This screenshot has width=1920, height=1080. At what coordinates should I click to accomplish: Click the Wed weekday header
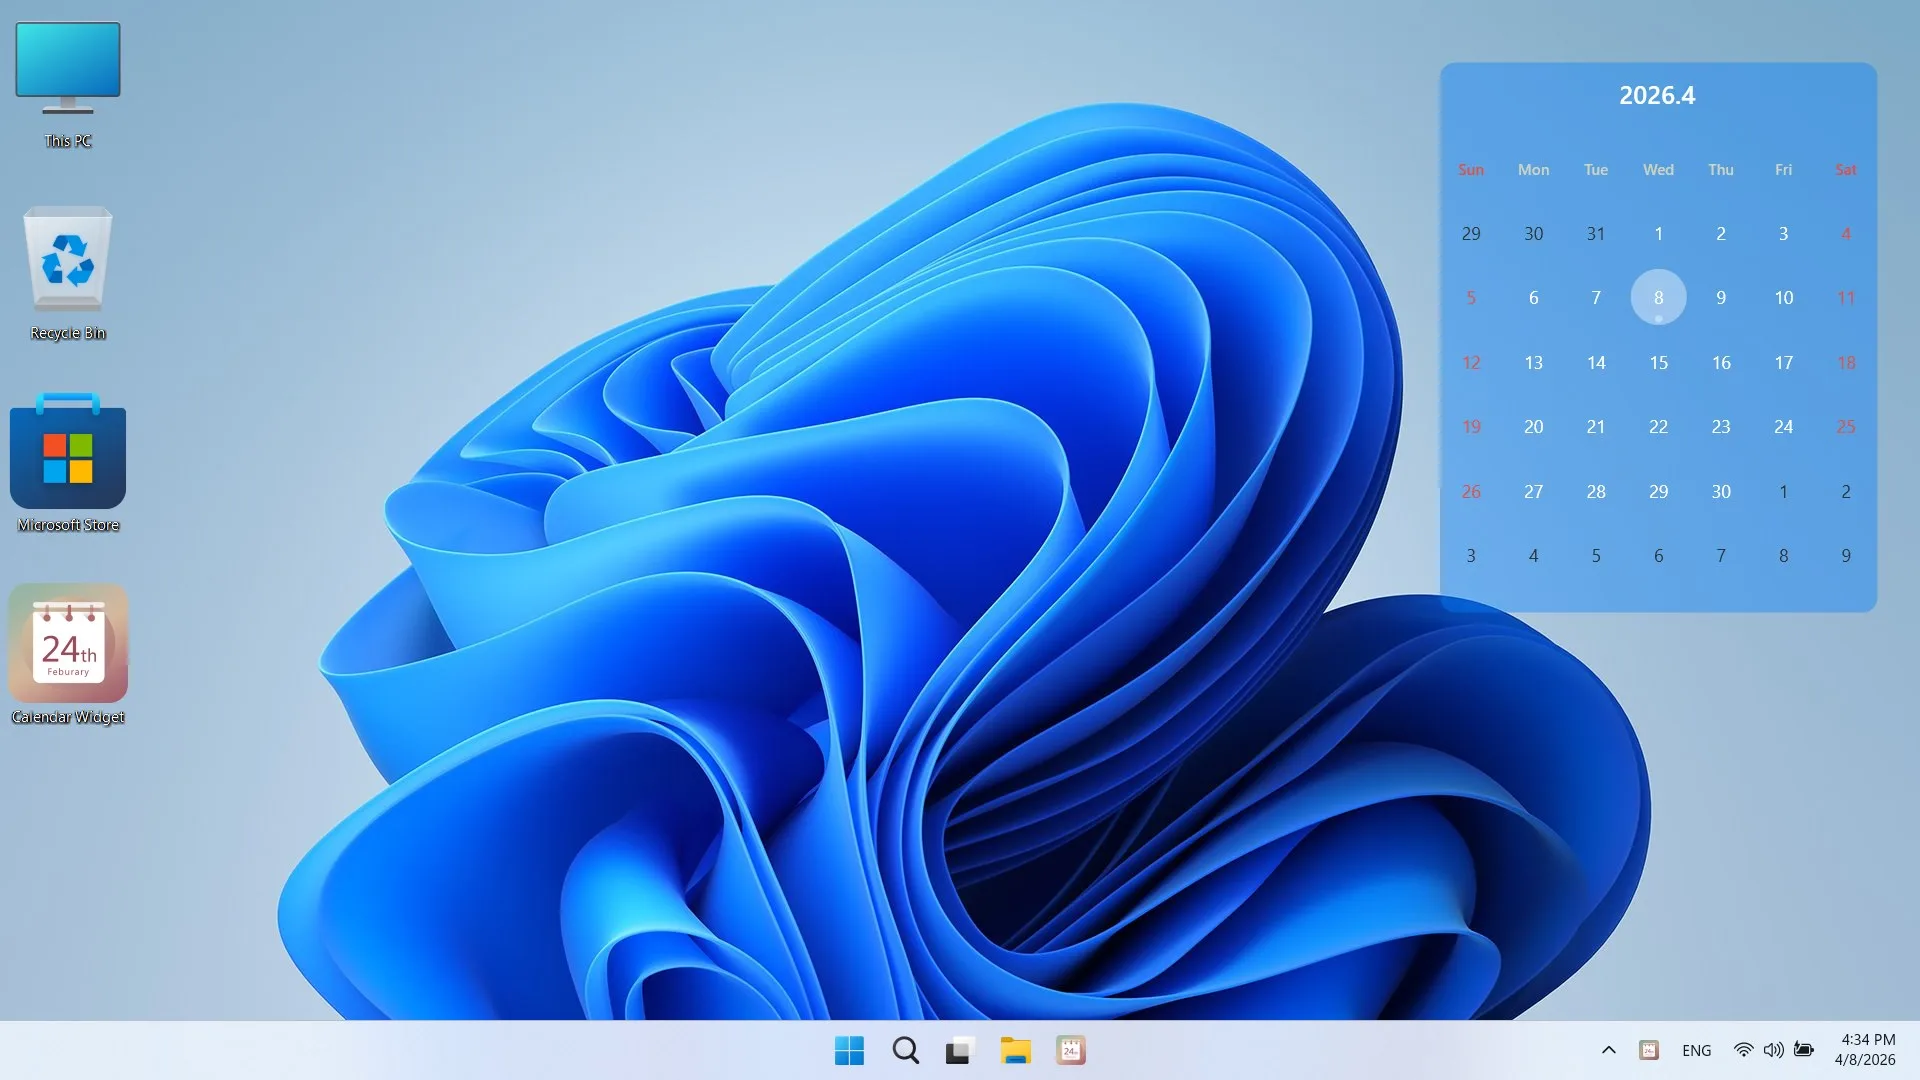tap(1658, 169)
